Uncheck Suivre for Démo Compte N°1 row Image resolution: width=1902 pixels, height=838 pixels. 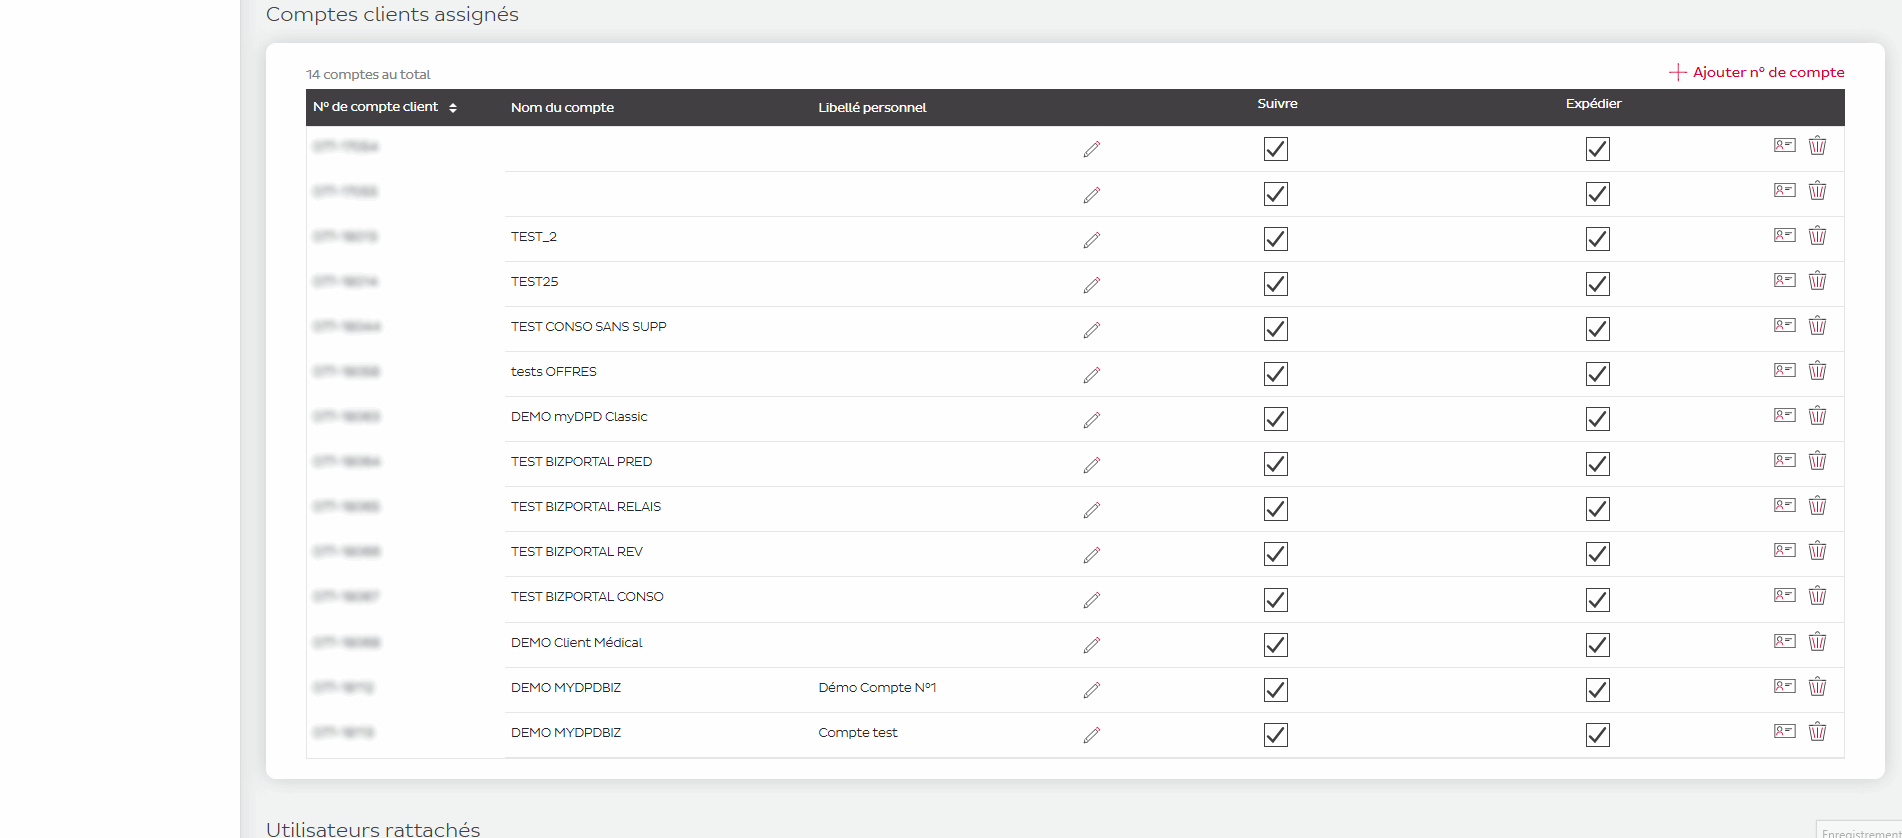tap(1275, 690)
